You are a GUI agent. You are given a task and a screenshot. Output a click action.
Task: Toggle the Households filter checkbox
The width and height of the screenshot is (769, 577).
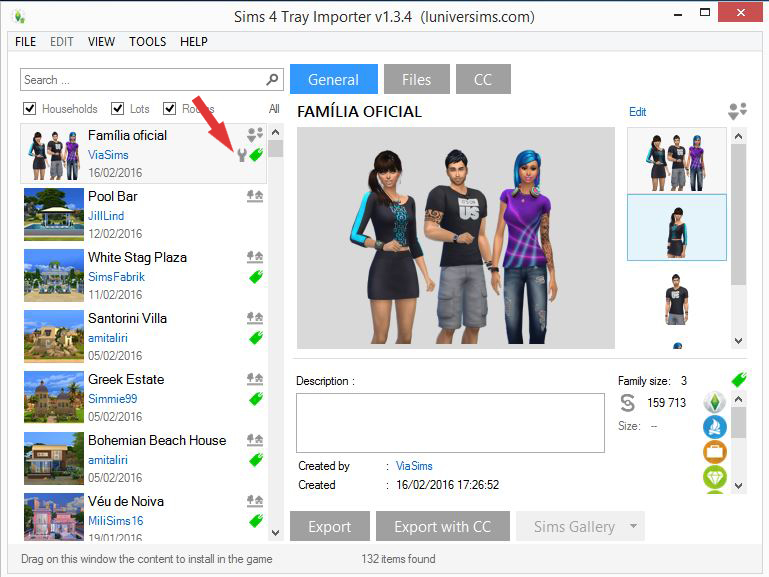point(29,108)
